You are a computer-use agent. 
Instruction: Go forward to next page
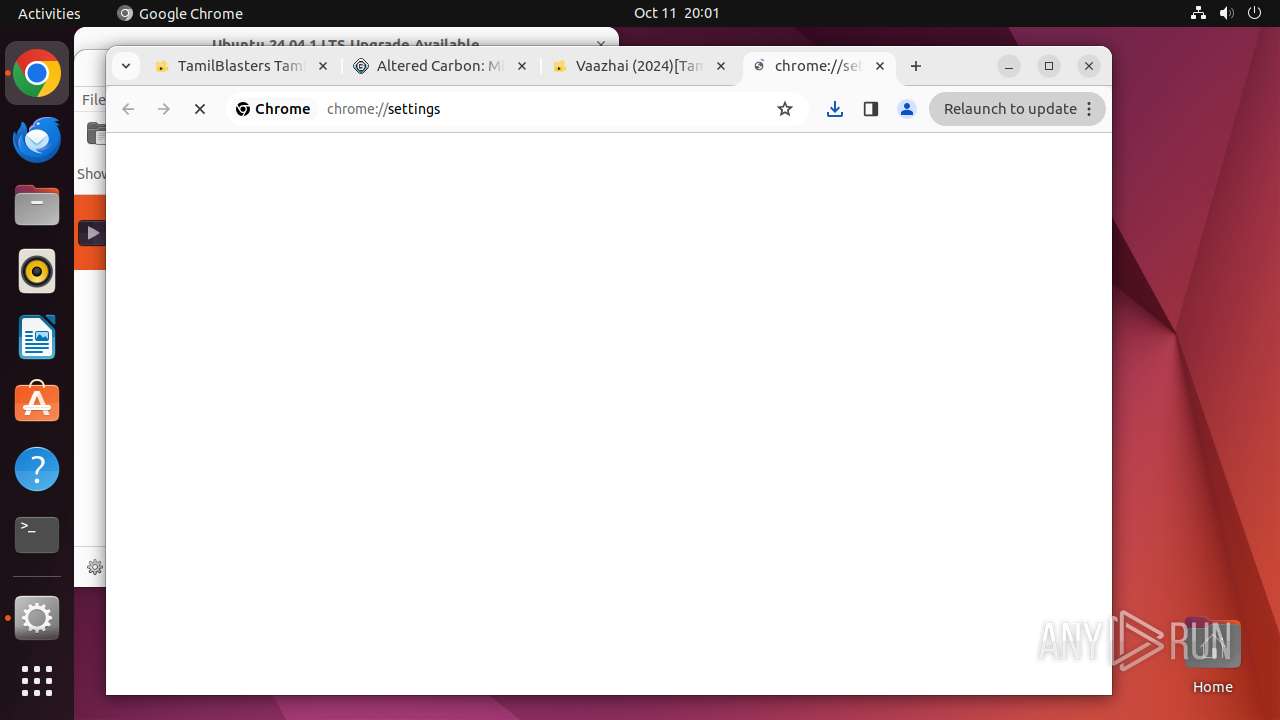point(164,109)
